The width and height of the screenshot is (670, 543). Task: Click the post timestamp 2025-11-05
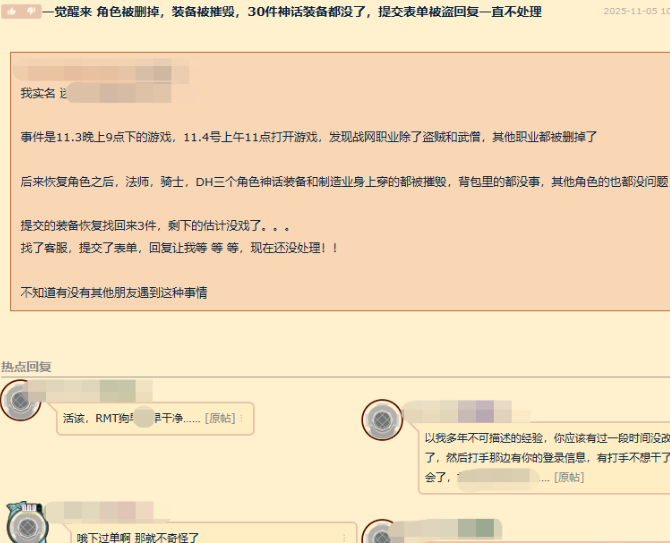(x=636, y=12)
